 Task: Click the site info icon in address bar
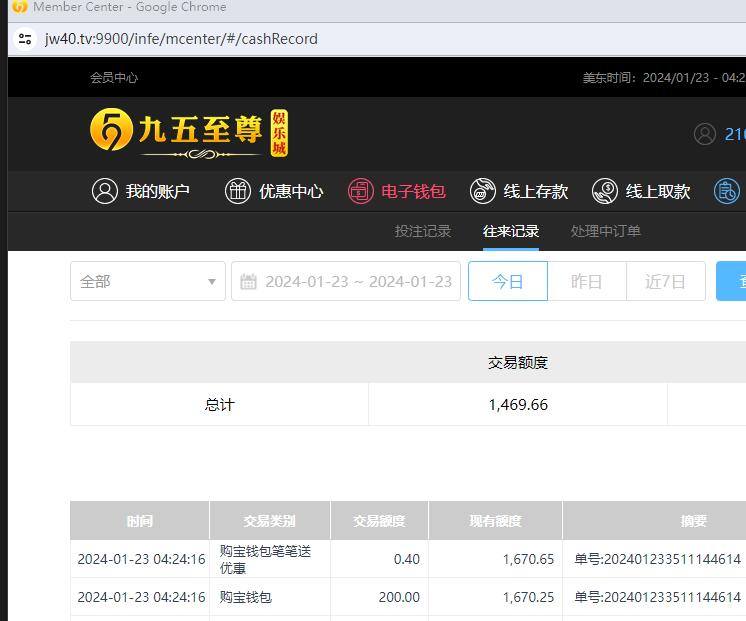[25, 39]
